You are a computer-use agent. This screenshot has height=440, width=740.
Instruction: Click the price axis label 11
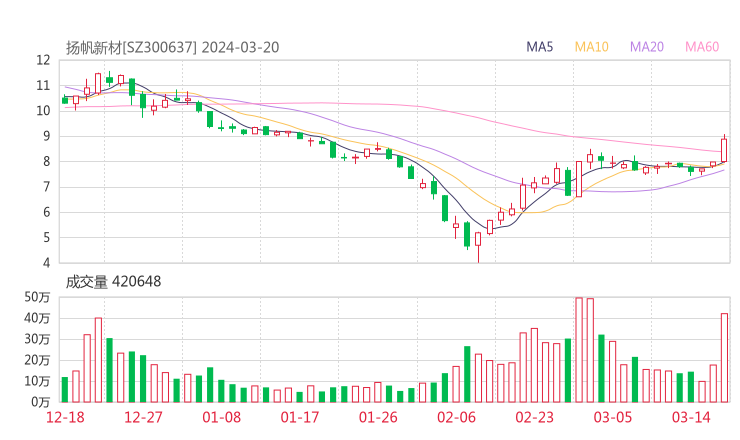click(x=43, y=85)
